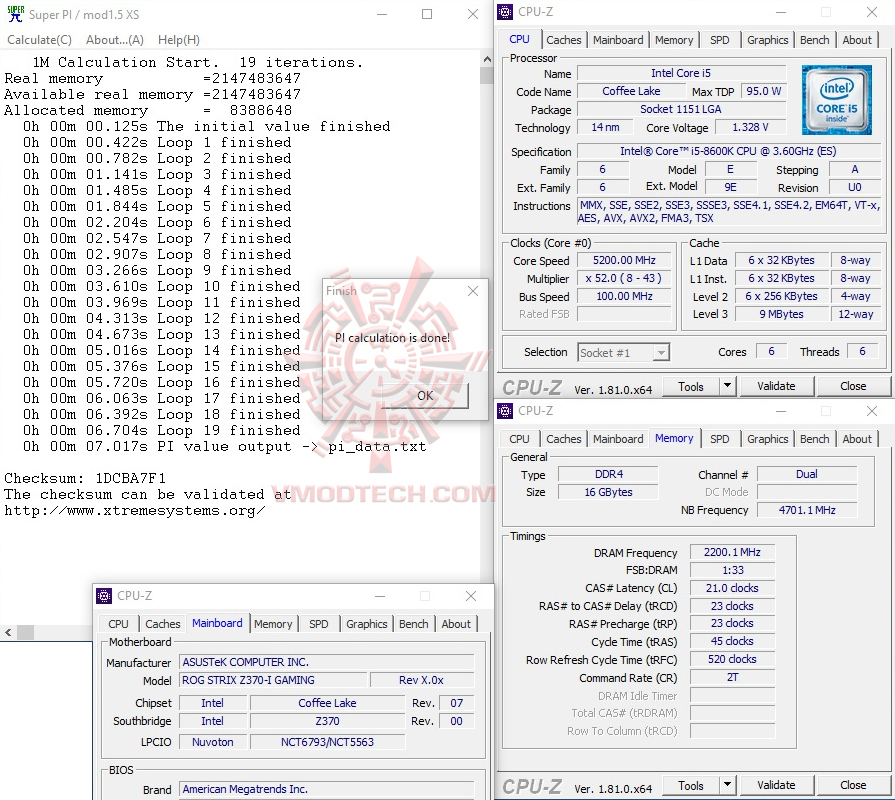895x800 pixels.
Task: Open About...(A) menu in Super PI
Action: pyautogui.click(x=115, y=40)
